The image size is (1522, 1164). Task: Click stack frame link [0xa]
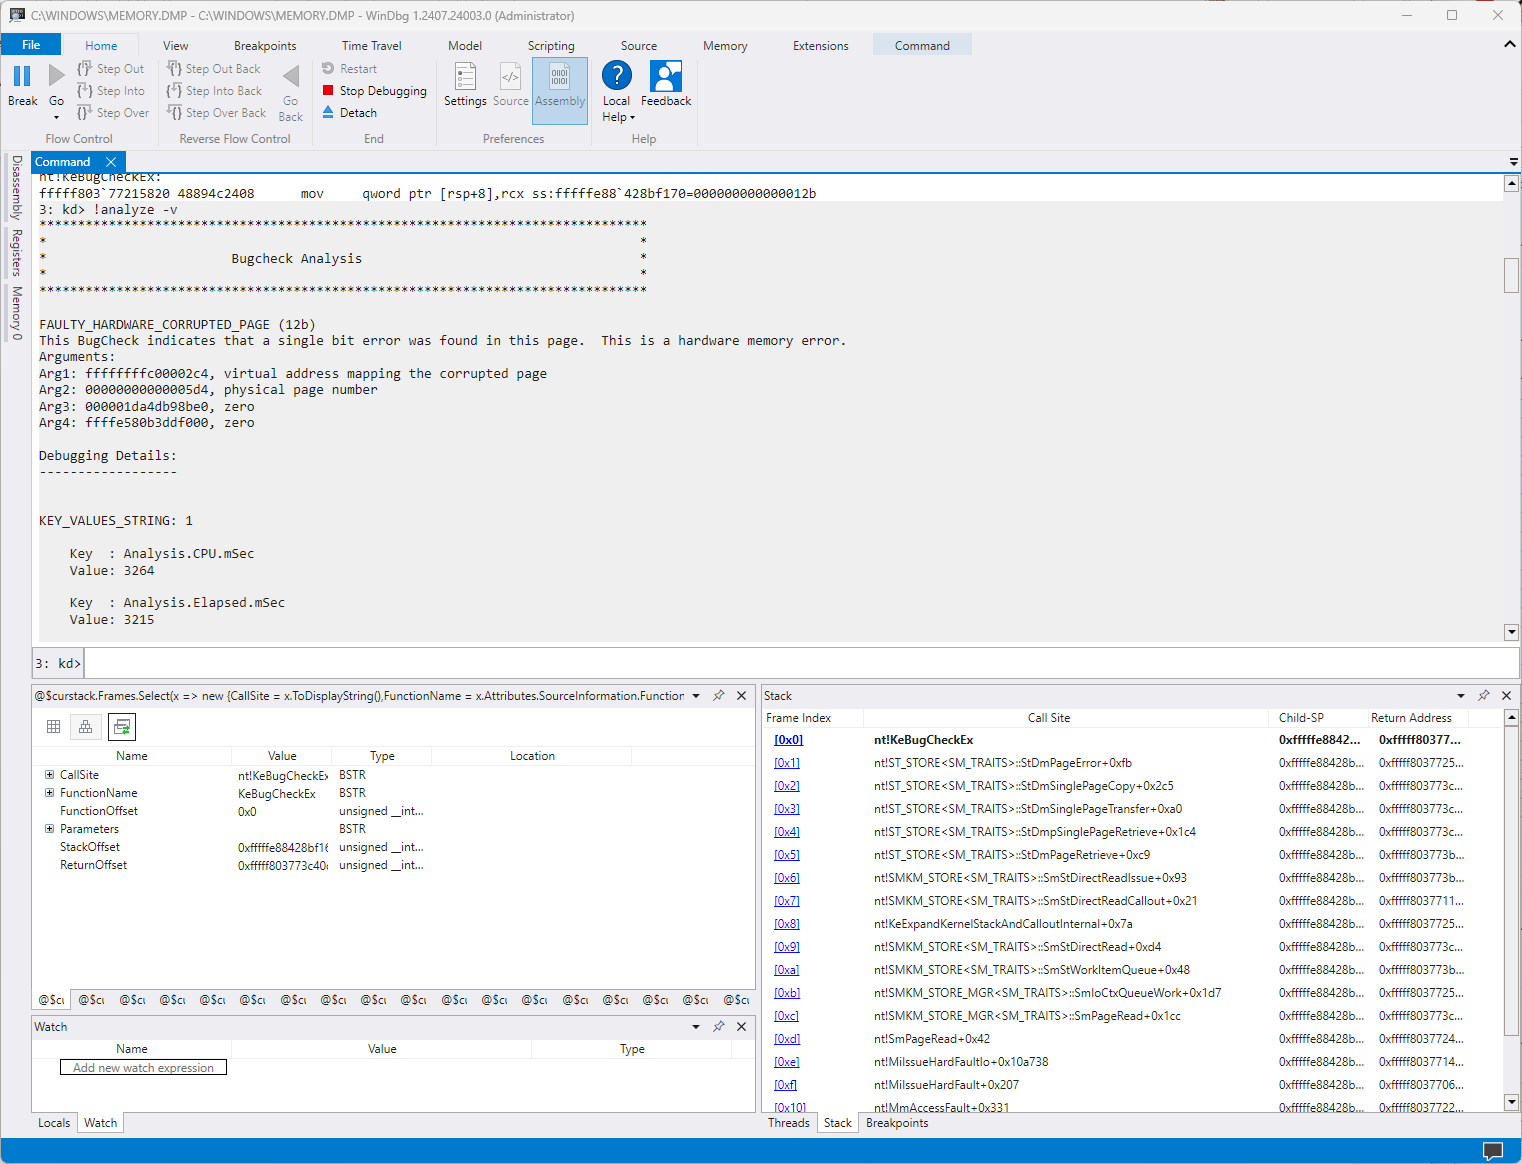click(787, 970)
